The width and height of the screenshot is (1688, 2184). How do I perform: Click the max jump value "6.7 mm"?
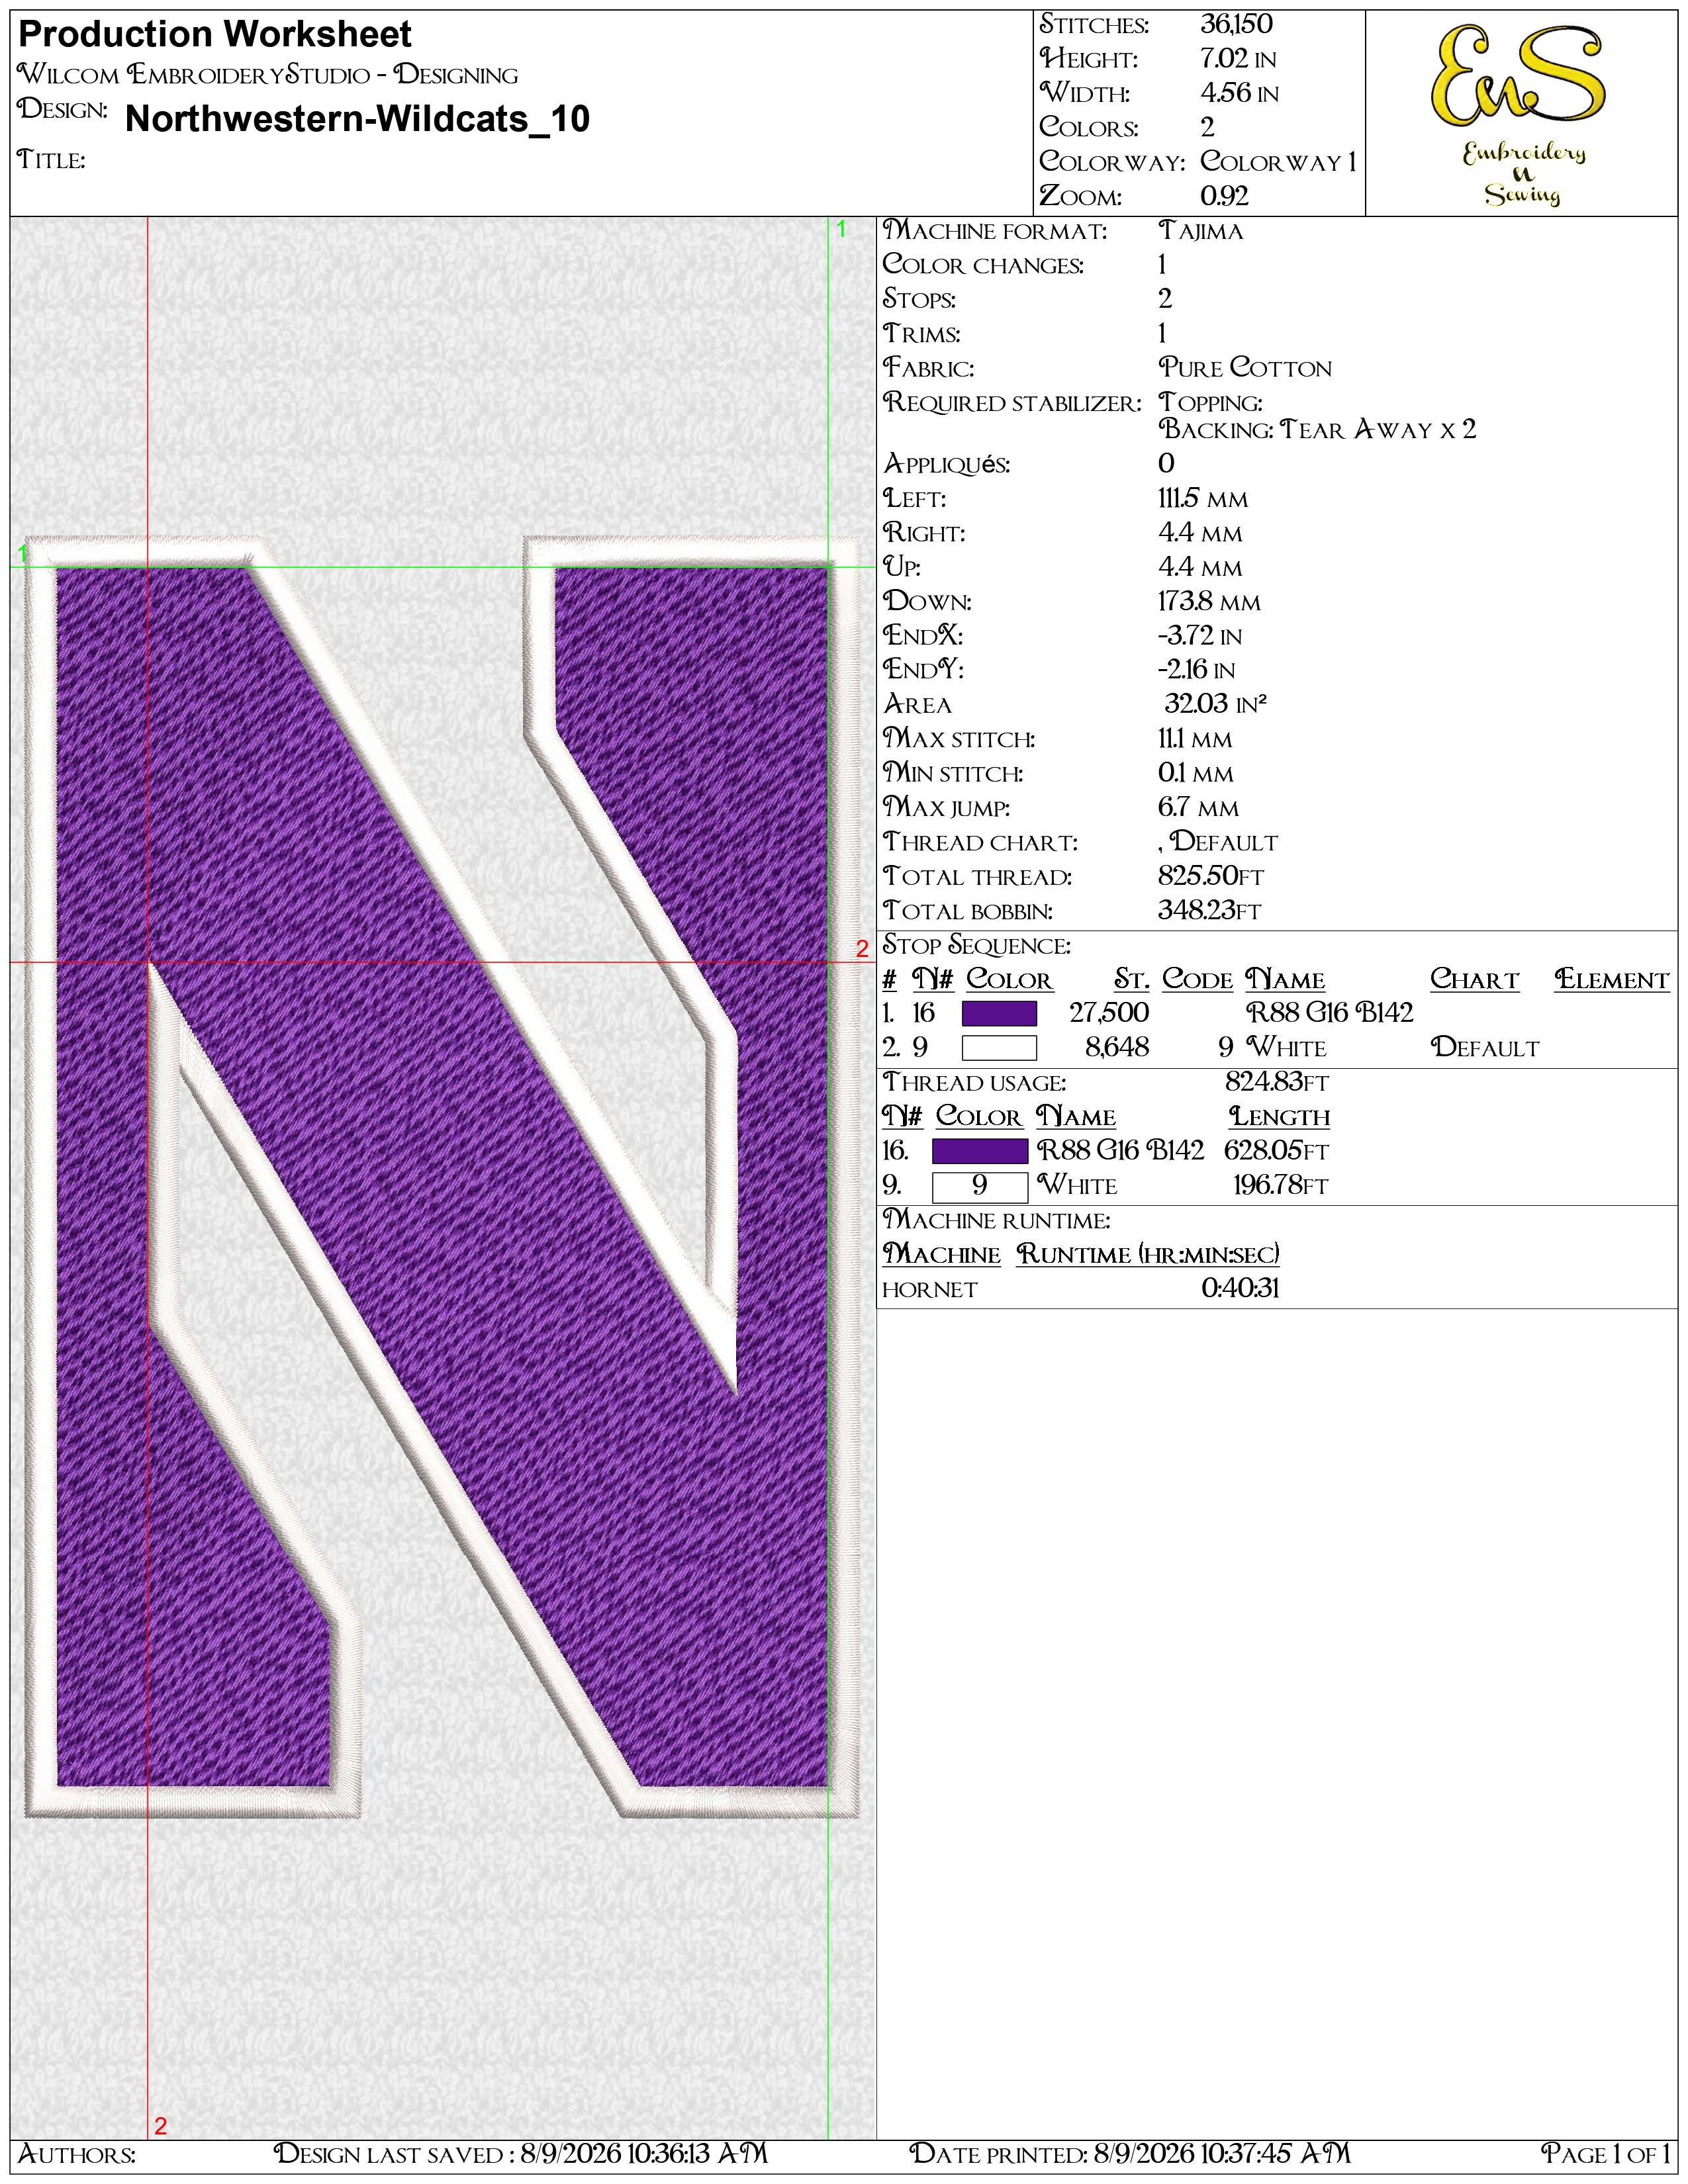1198,807
